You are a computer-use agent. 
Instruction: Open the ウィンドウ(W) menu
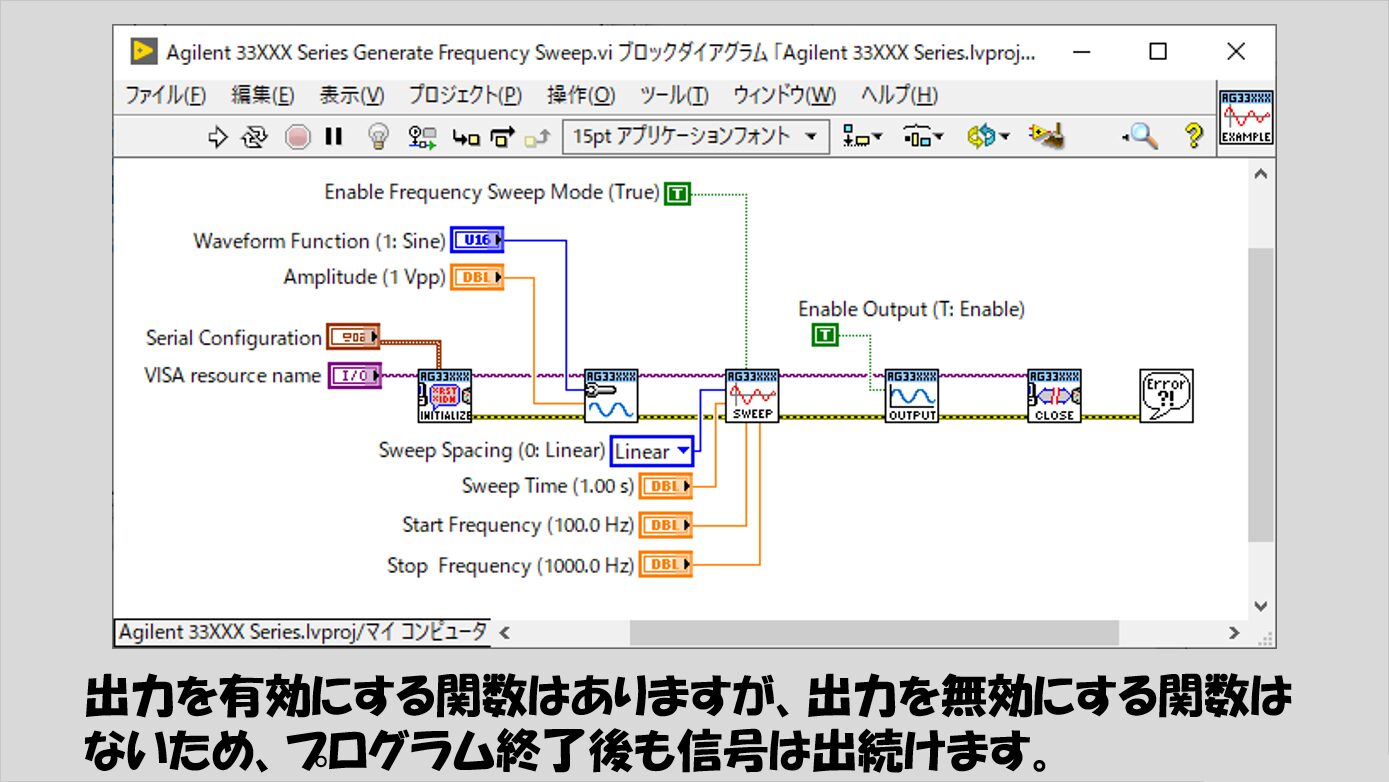(x=784, y=96)
